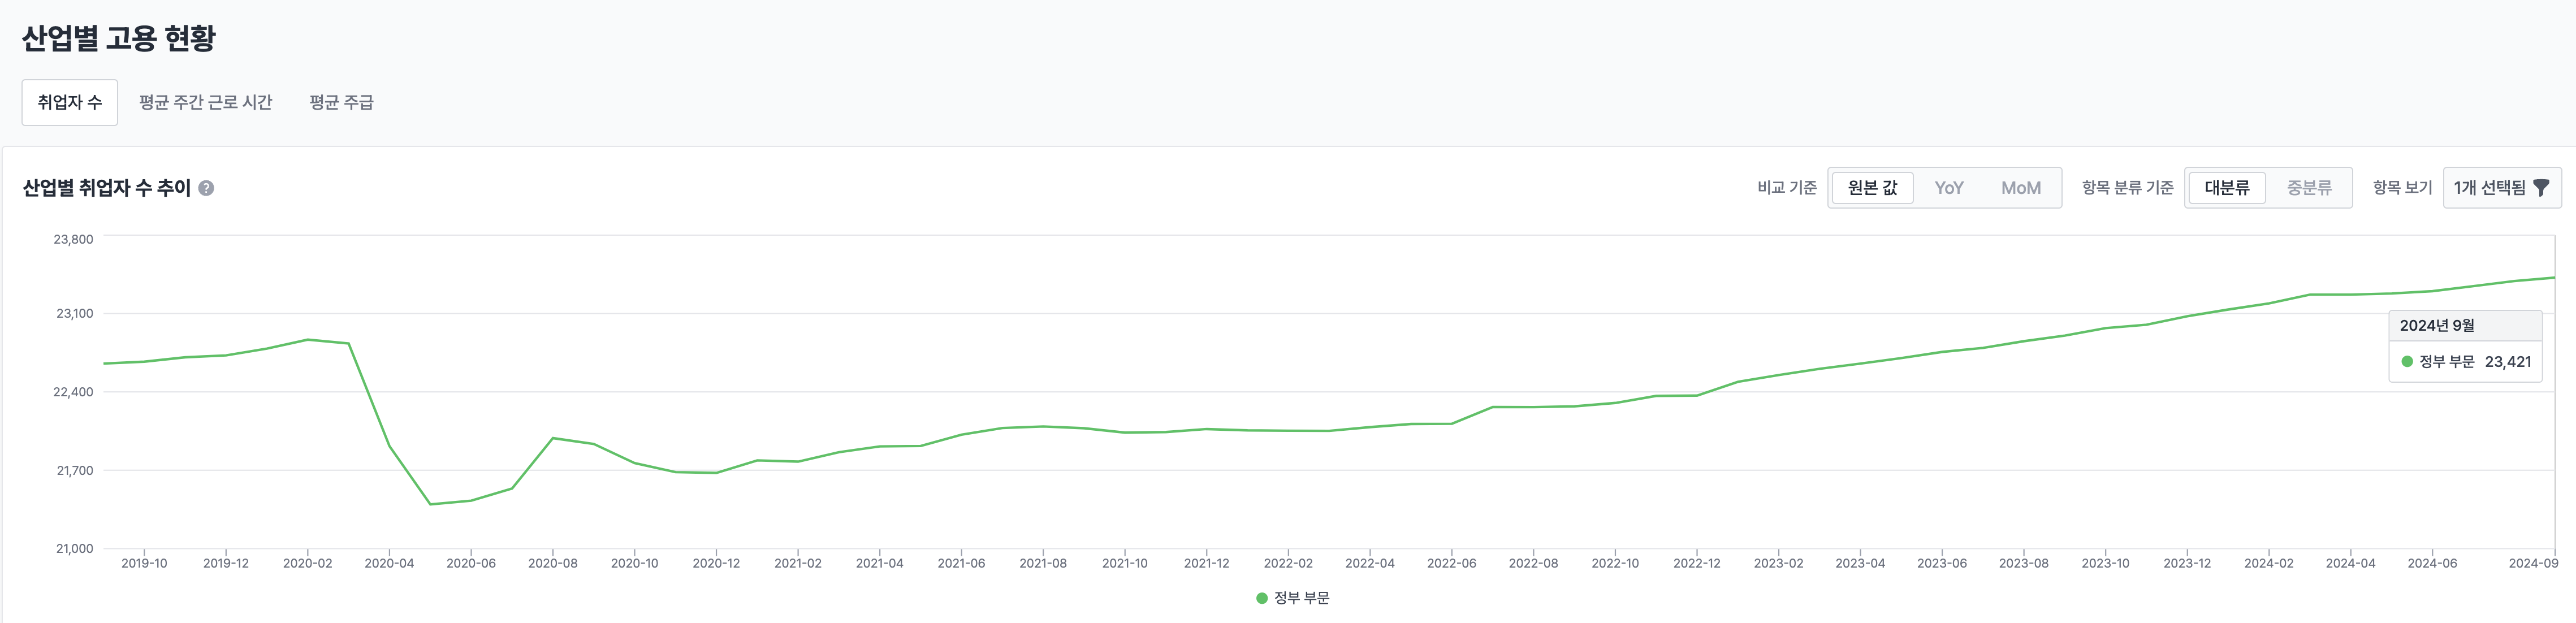Switch comparison to YoY
The height and width of the screenshot is (623, 2576).
coord(1948,188)
